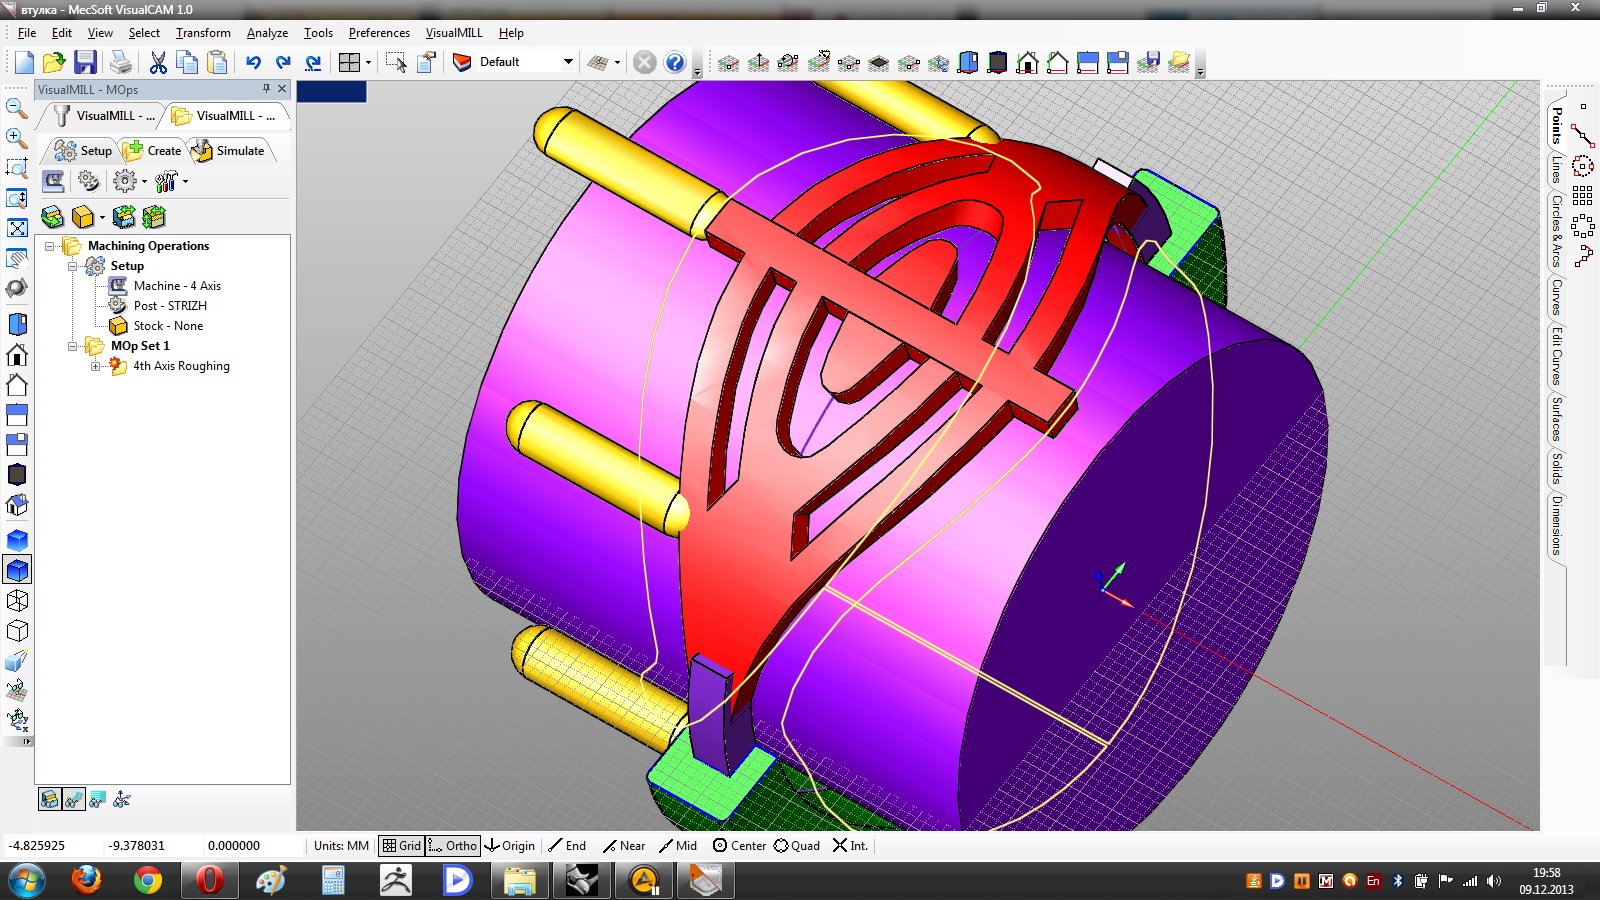Open the Analyze menu

click(267, 33)
